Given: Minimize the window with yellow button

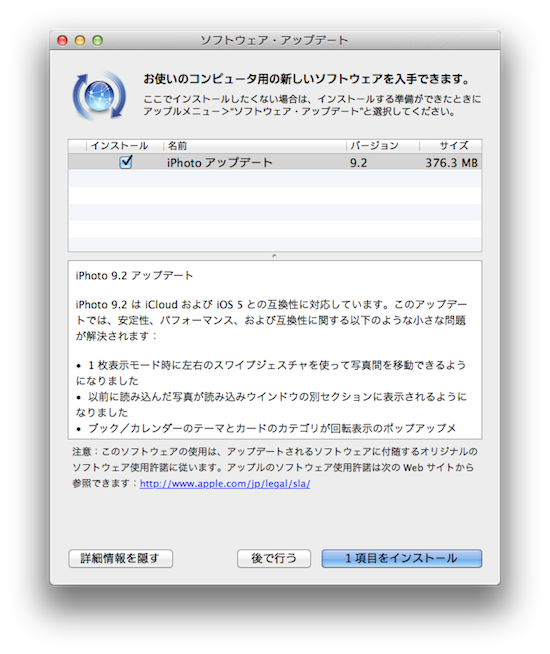Looking at the screenshot, I should click(80, 40).
